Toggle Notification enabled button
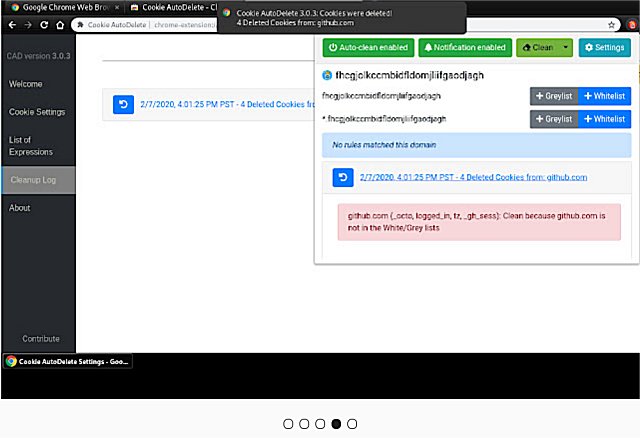Viewport: 640px width, 438px height. pos(465,47)
